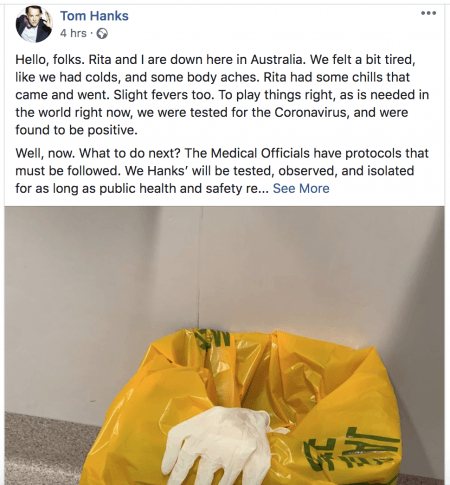Click the 'found to be positive.' line
The height and width of the screenshot is (485, 450).
[76, 130]
